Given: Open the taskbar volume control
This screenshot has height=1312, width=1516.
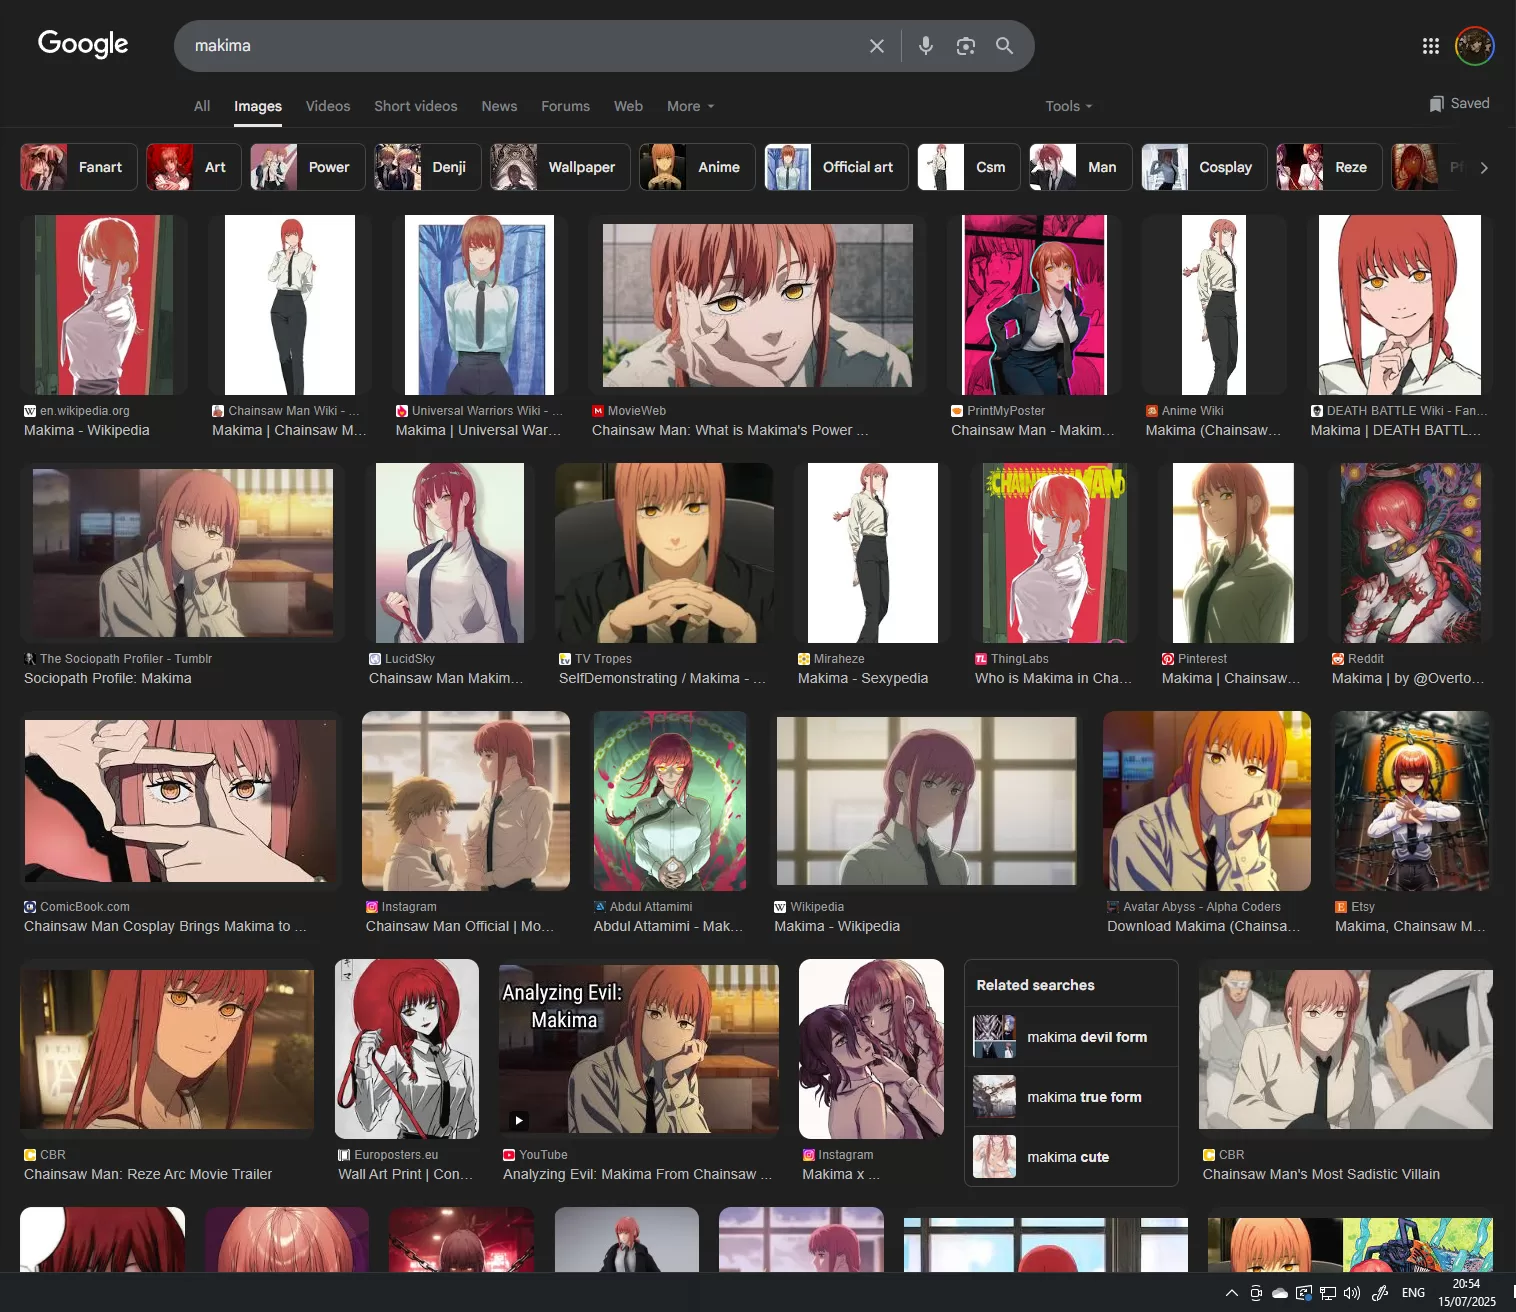Looking at the screenshot, I should coord(1352,1293).
